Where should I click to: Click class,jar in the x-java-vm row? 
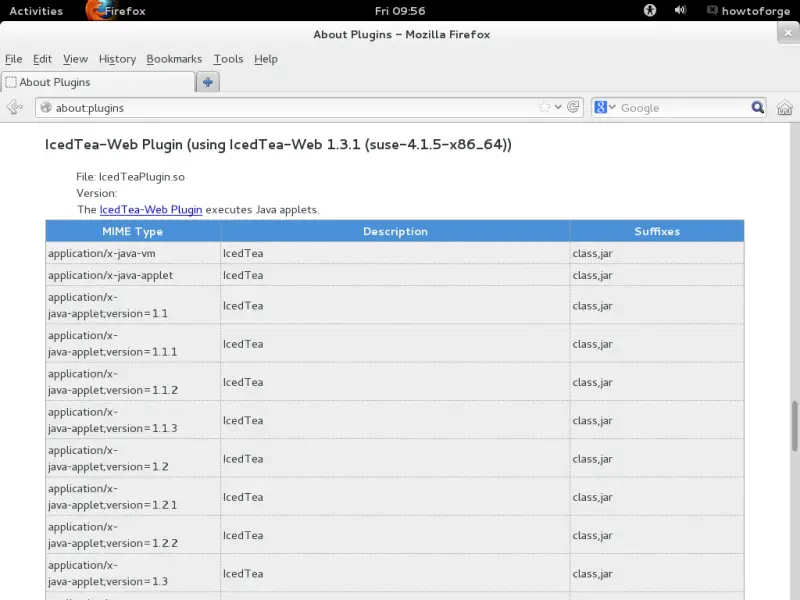pos(592,254)
